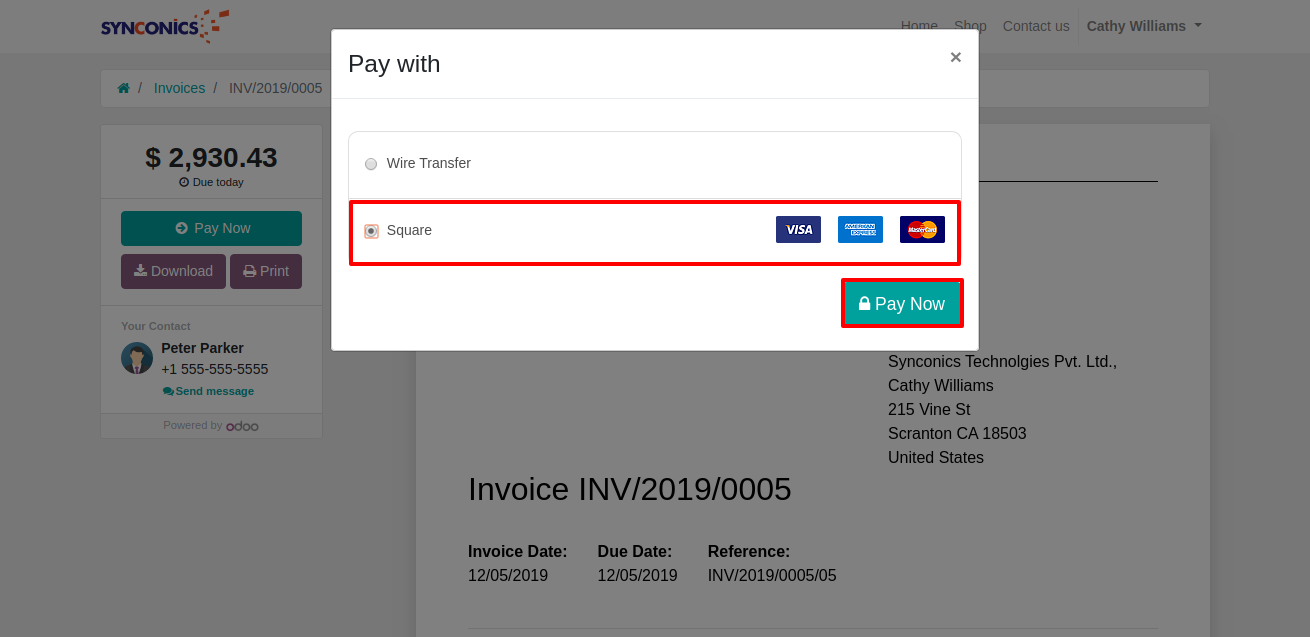The width and height of the screenshot is (1310, 637).
Task: Open the Invoices breadcrumb link
Action: (179, 88)
